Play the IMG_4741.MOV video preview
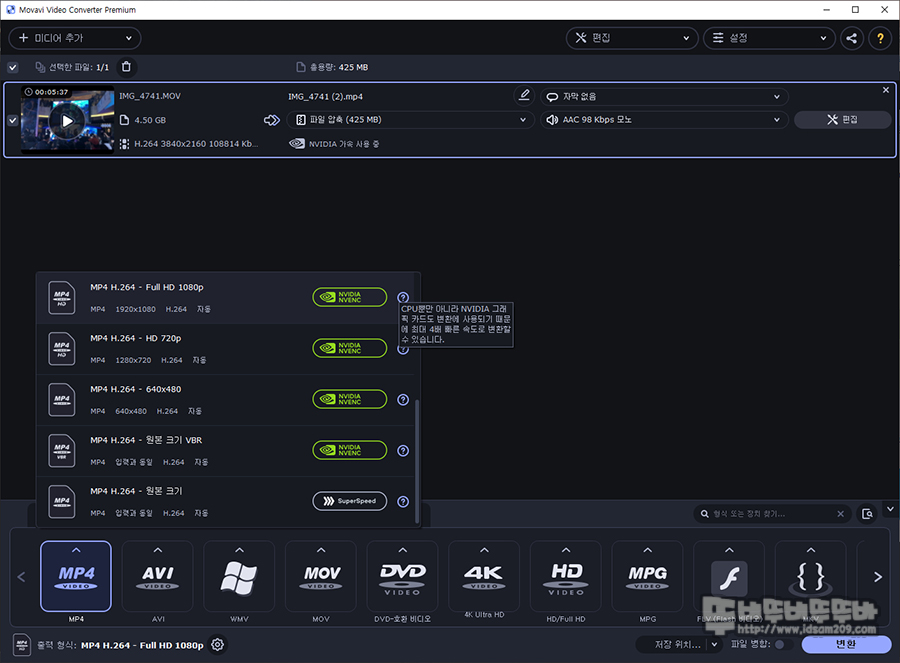 pos(67,121)
